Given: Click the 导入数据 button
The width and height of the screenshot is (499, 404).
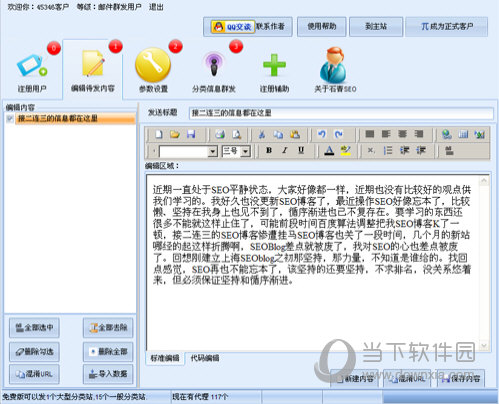Looking at the screenshot, I should pyautogui.click(x=108, y=374).
